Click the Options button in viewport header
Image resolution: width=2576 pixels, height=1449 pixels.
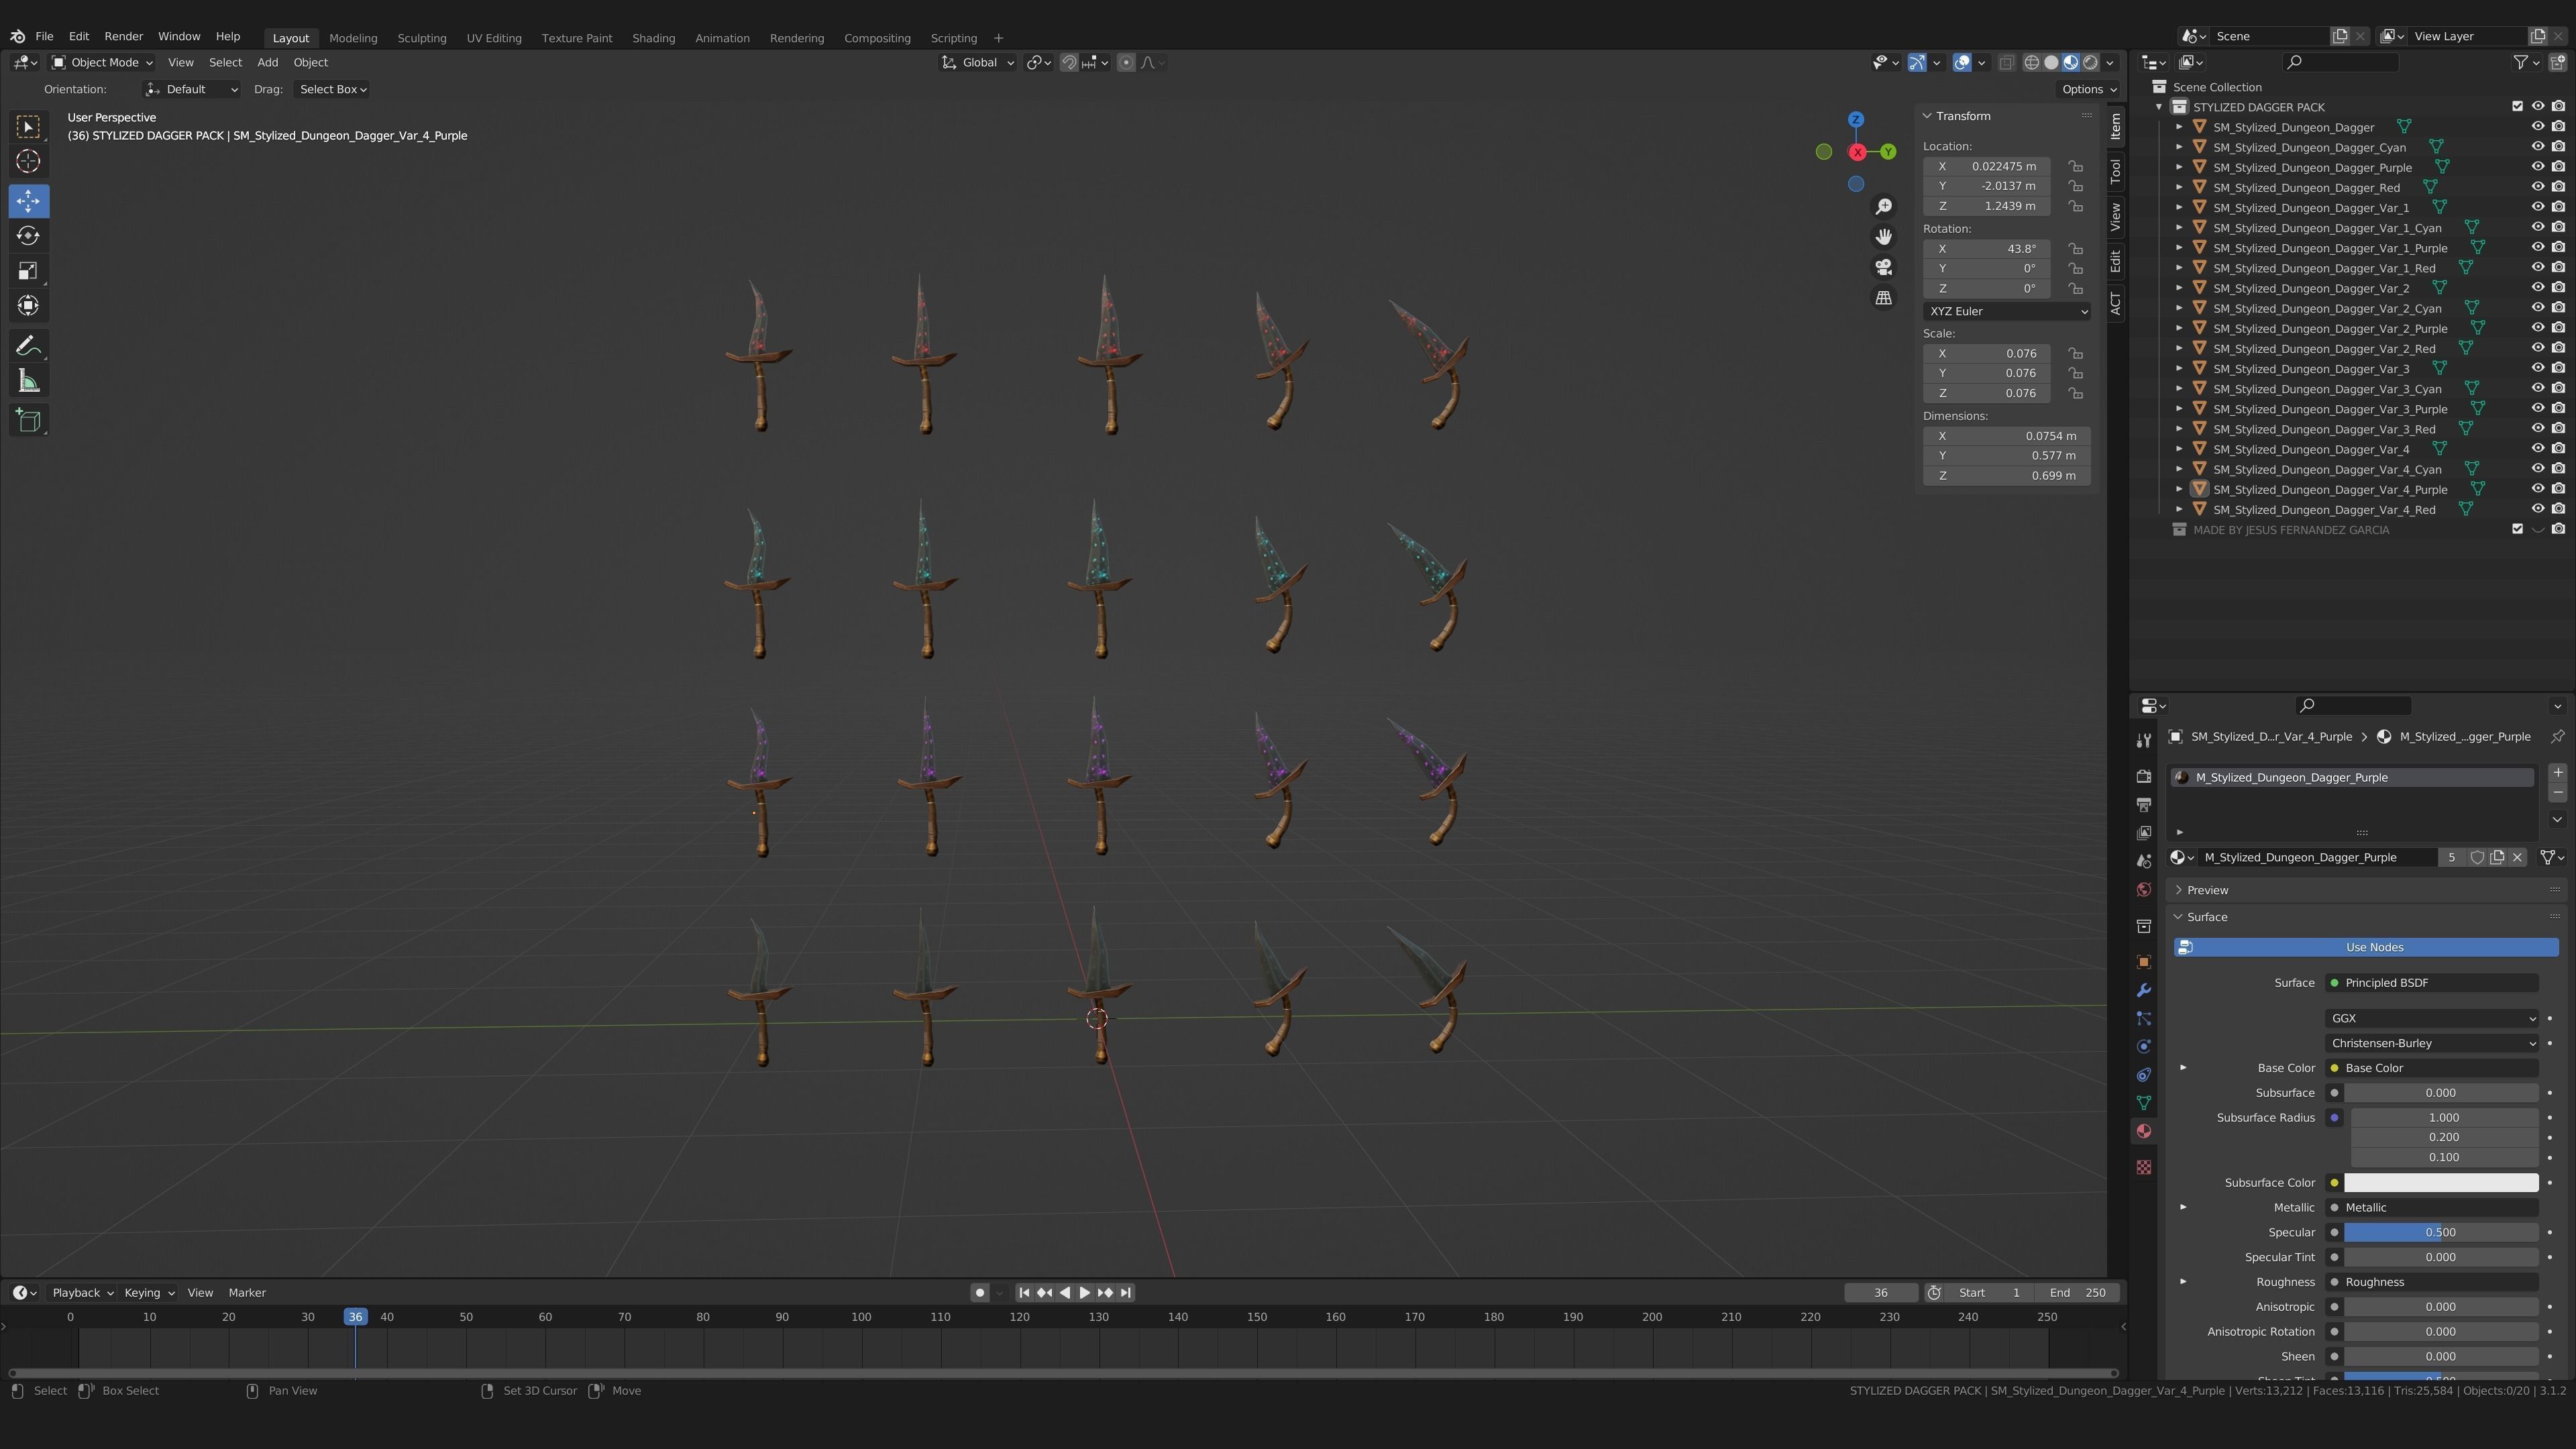click(x=2088, y=89)
